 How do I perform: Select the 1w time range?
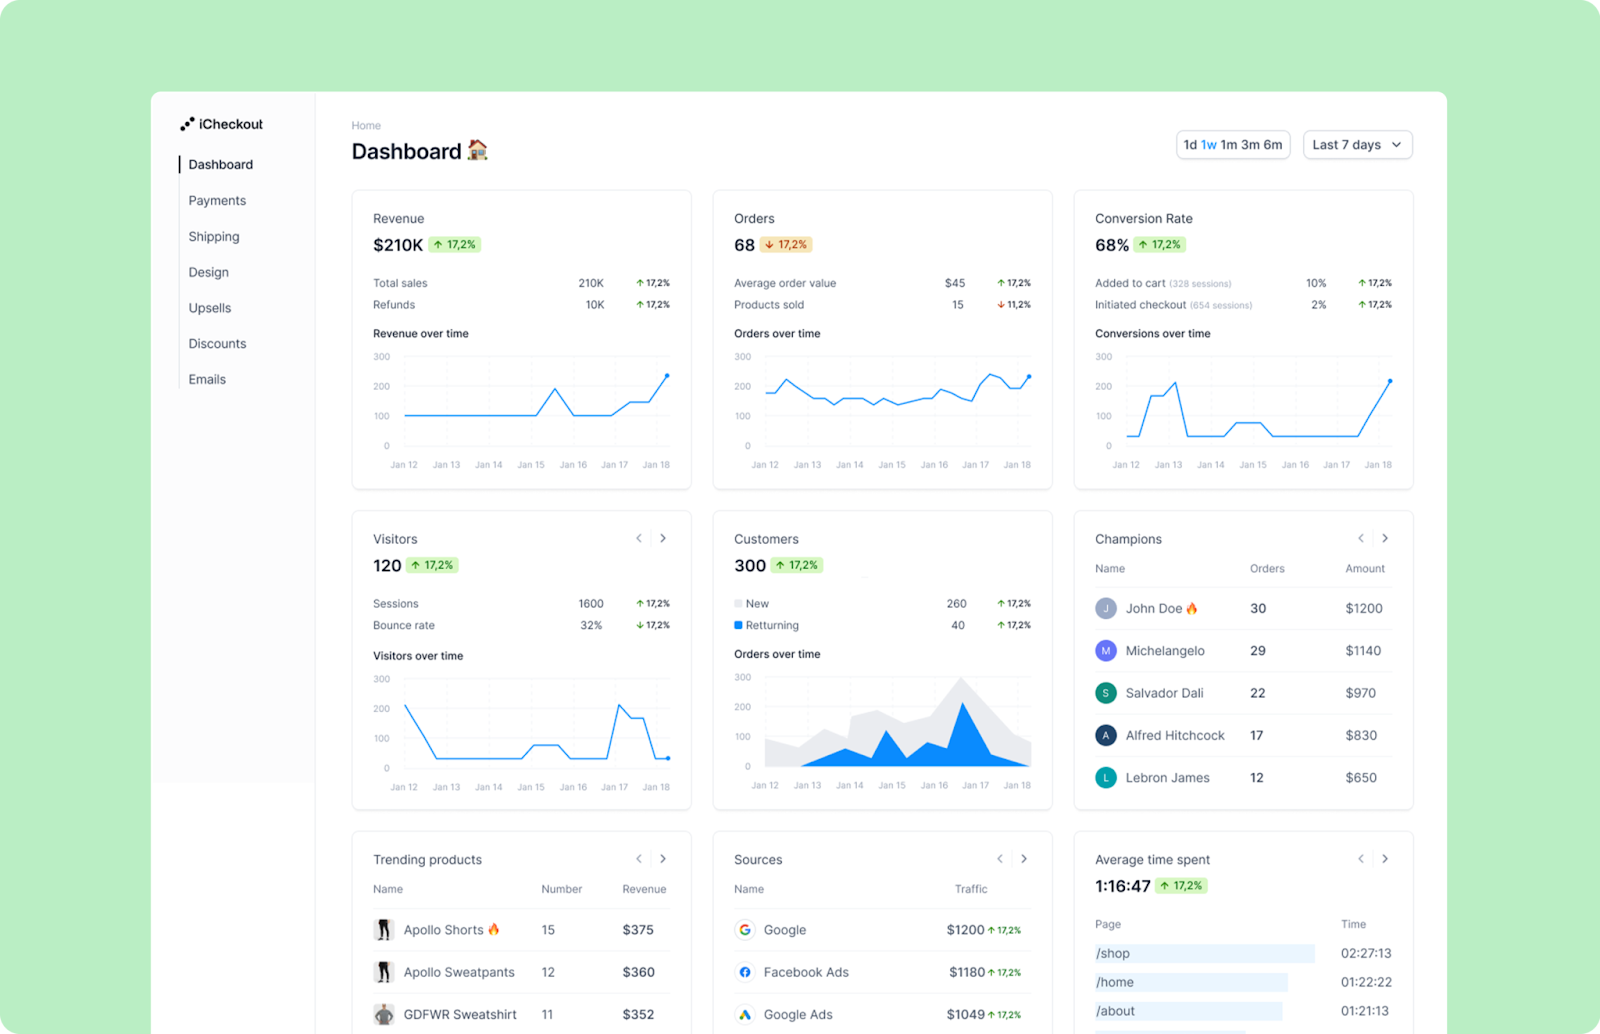point(1209,144)
